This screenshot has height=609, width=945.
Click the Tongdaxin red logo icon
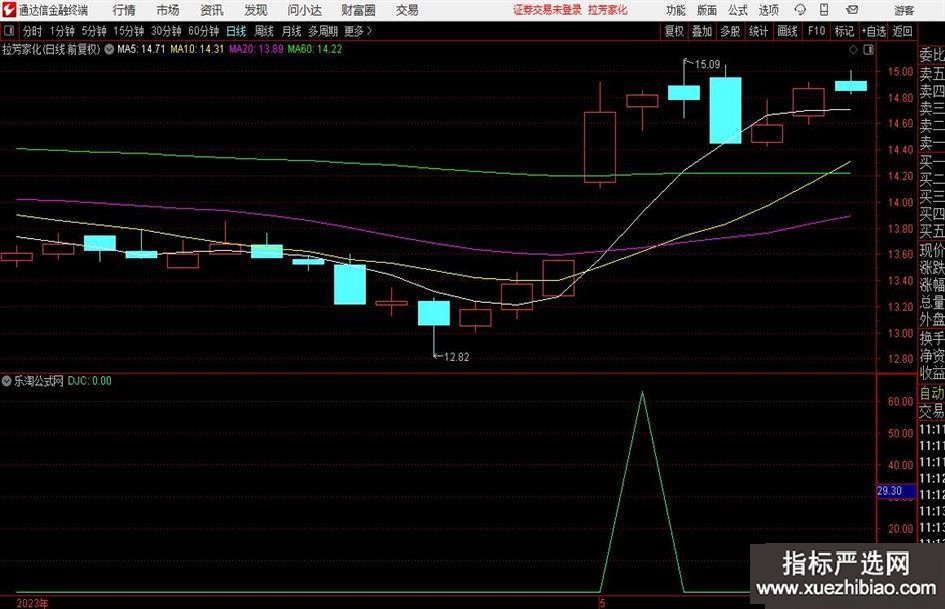(x=9, y=10)
